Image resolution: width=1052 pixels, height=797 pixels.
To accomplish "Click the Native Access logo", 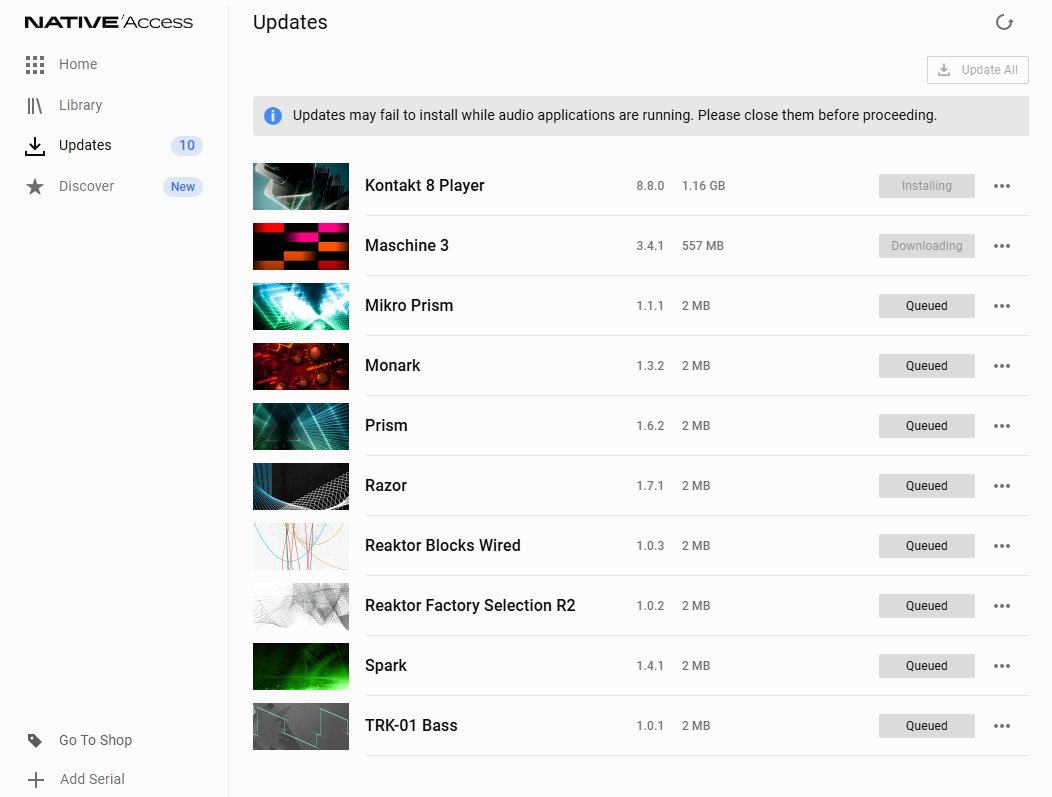I will 109,22.
